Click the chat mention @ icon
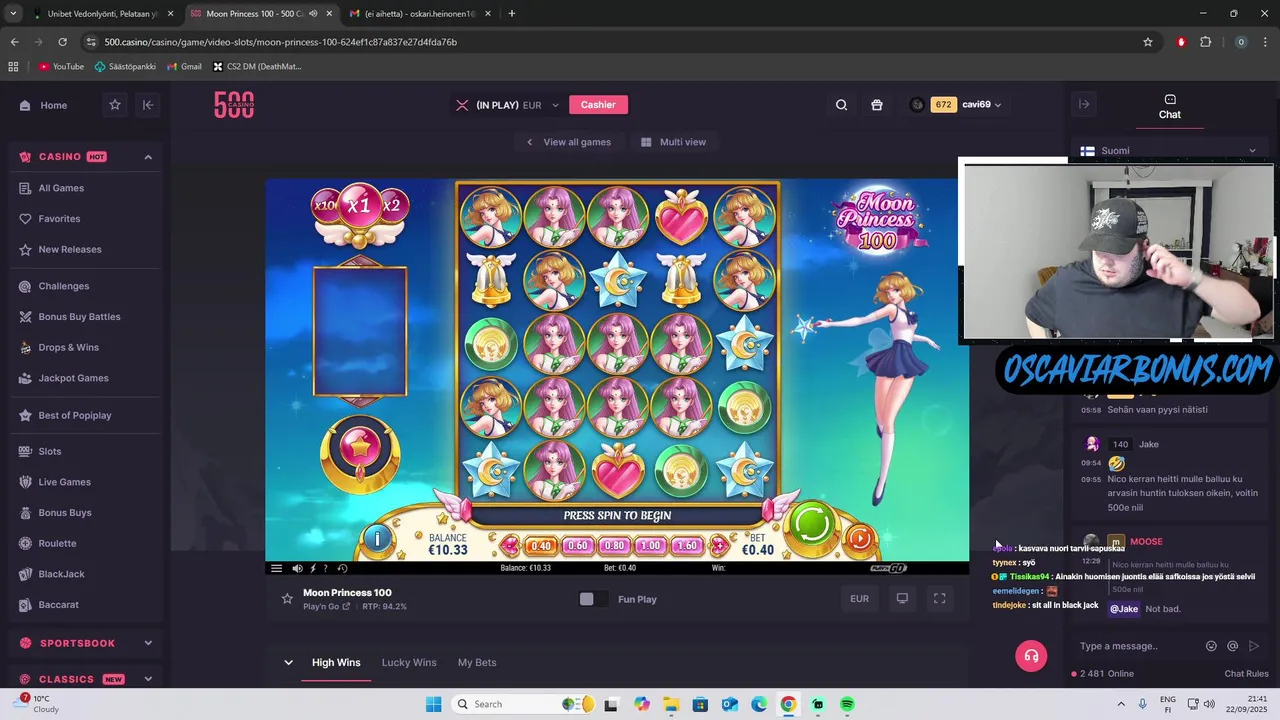The height and width of the screenshot is (720, 1280). (x=1232, y=646)
